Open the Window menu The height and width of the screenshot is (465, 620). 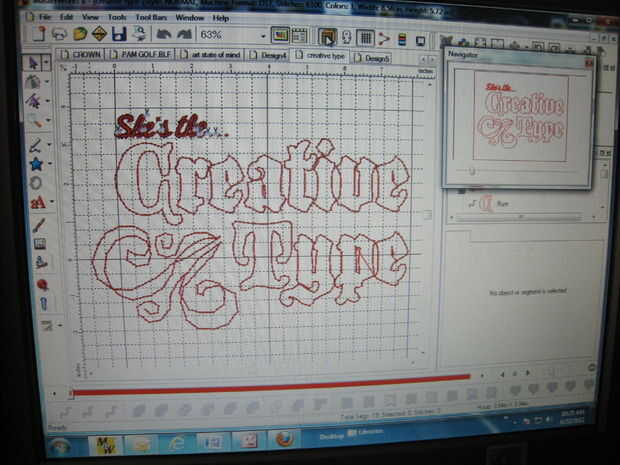tap(190, 18)
